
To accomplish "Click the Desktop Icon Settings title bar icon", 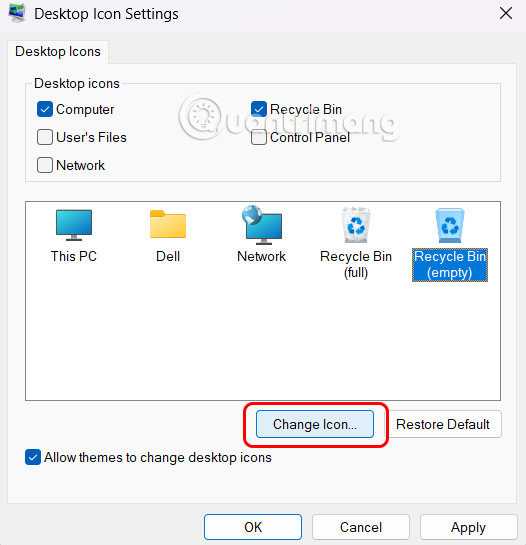I will [x=17, y=13].
